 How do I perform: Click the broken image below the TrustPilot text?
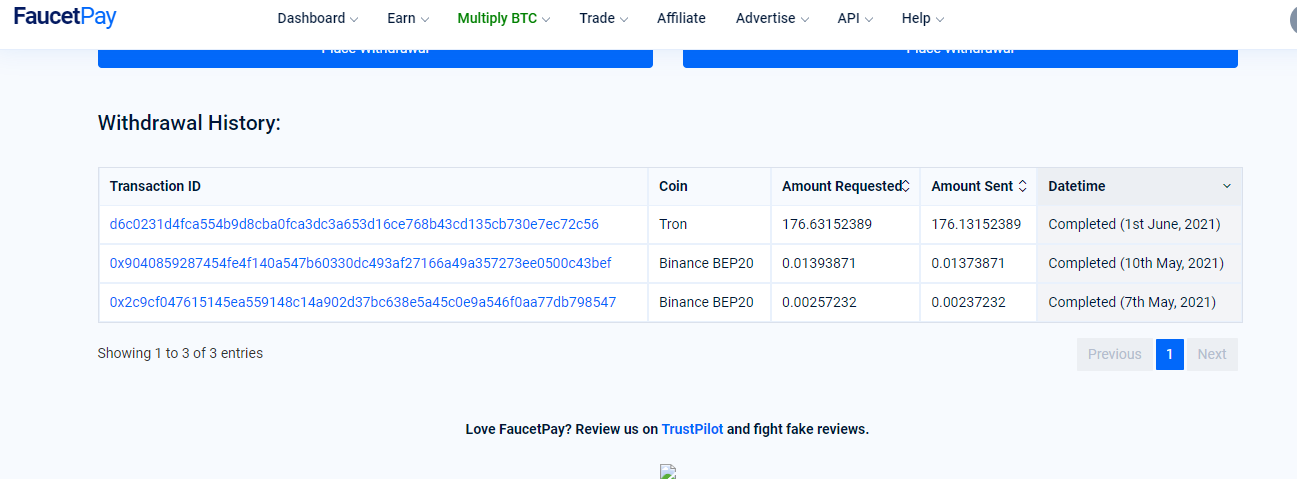(x=668, y=472)
